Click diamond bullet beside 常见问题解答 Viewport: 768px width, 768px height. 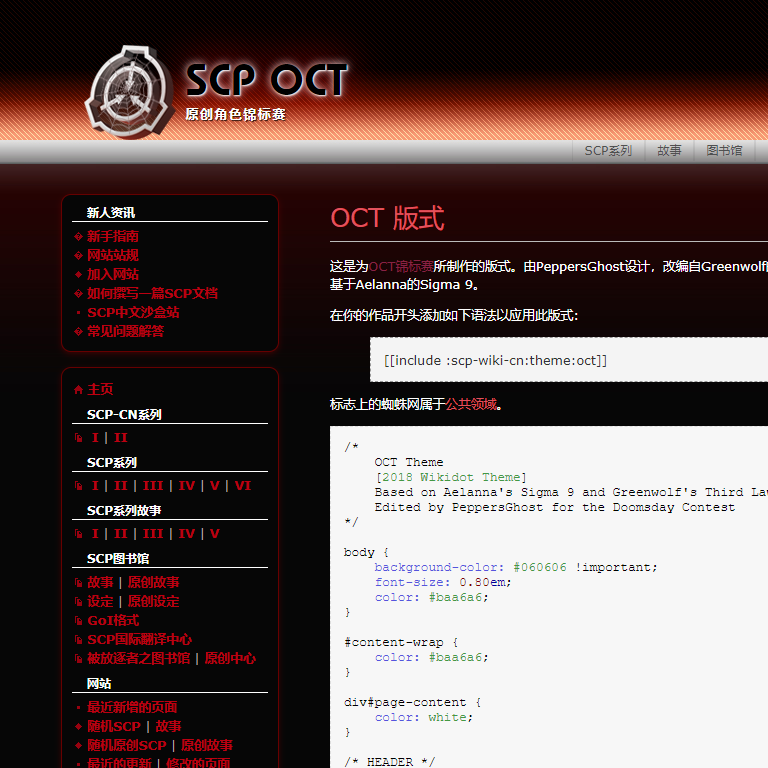(78, 332)
